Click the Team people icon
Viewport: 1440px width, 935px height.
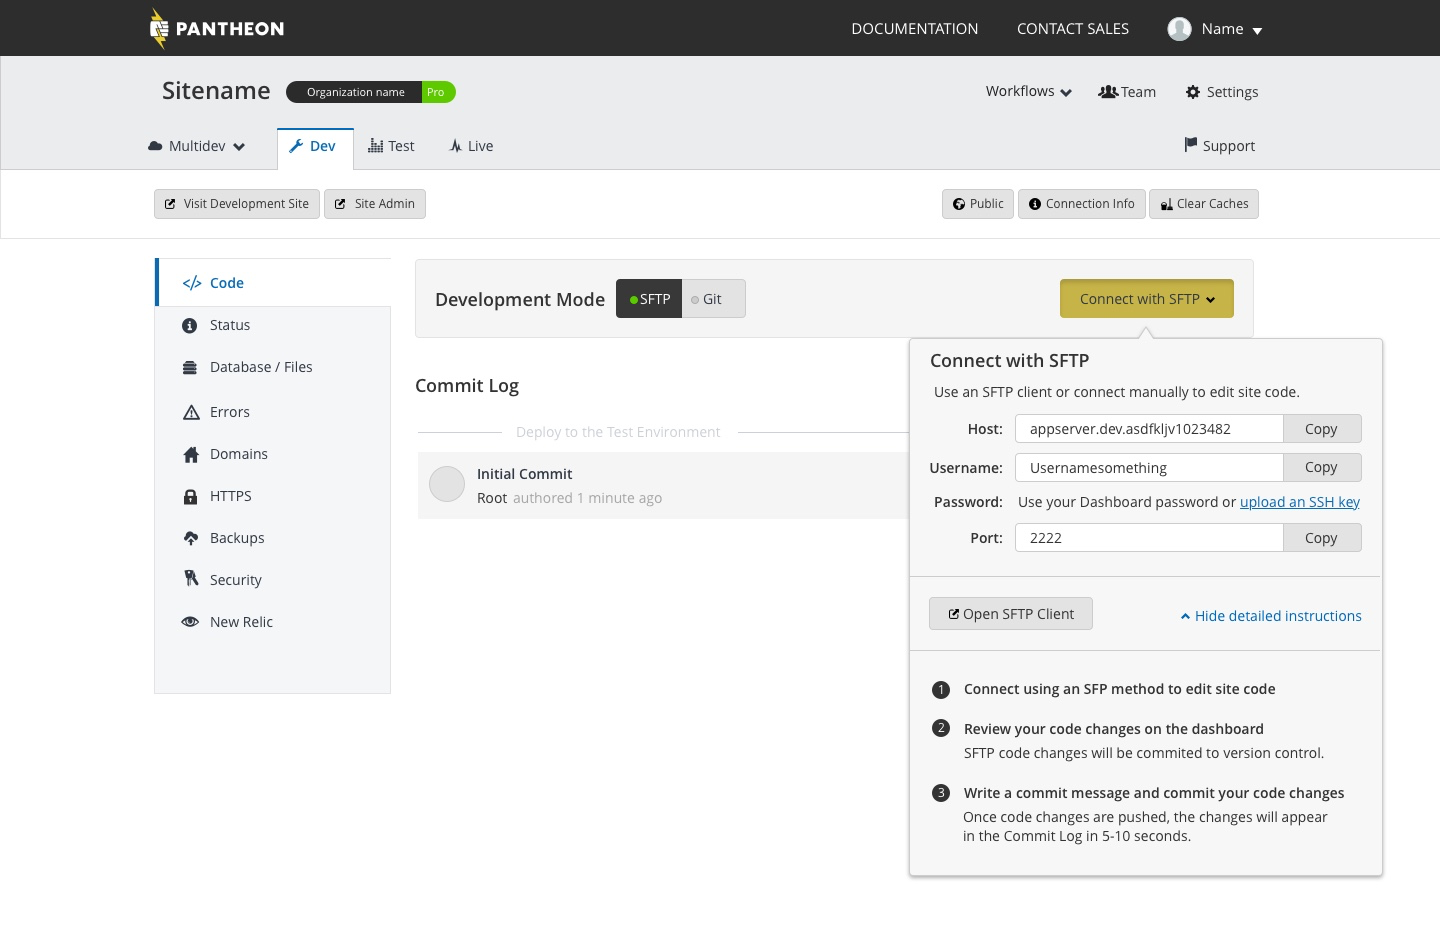tap(1108, 92)
